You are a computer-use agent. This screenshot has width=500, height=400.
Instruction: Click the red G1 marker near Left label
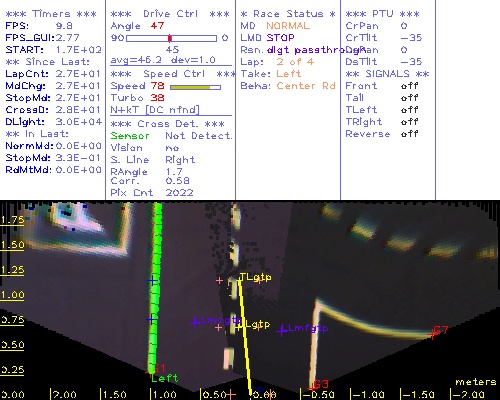(x=157, y=368)
